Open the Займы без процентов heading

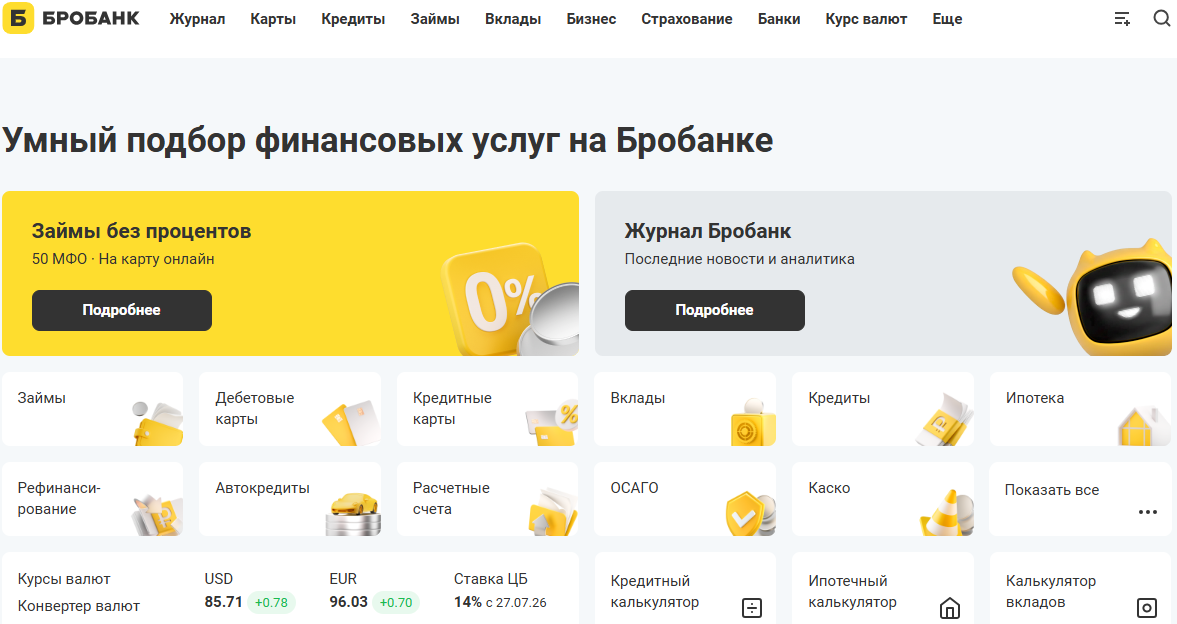pos(141,231)
